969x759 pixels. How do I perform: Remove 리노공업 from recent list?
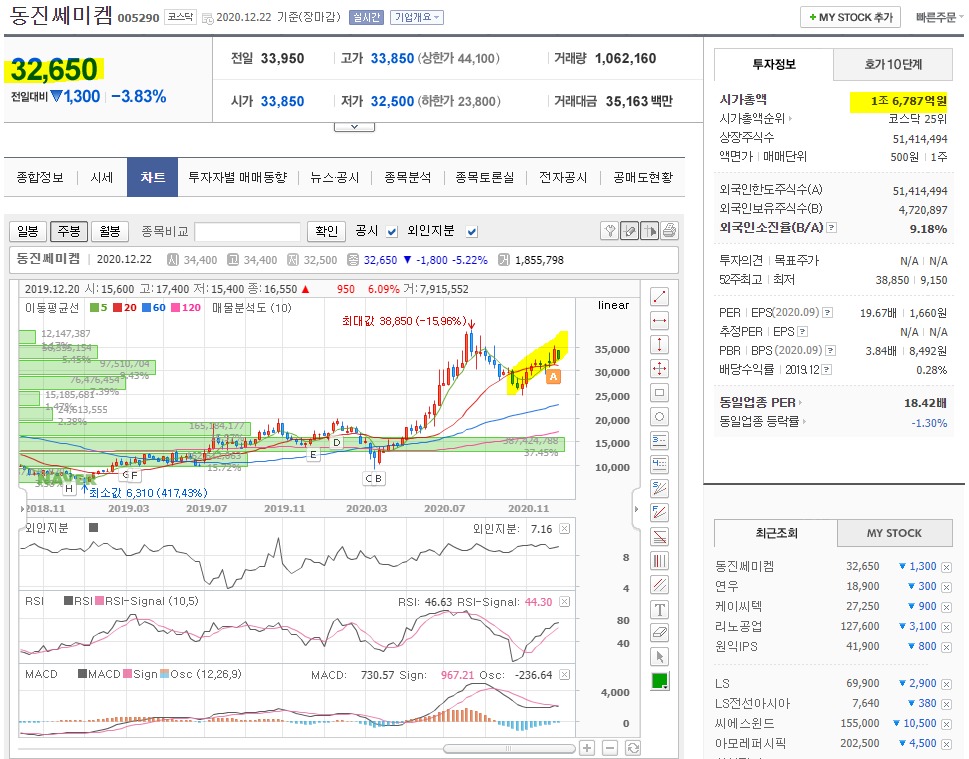point(946,627)
